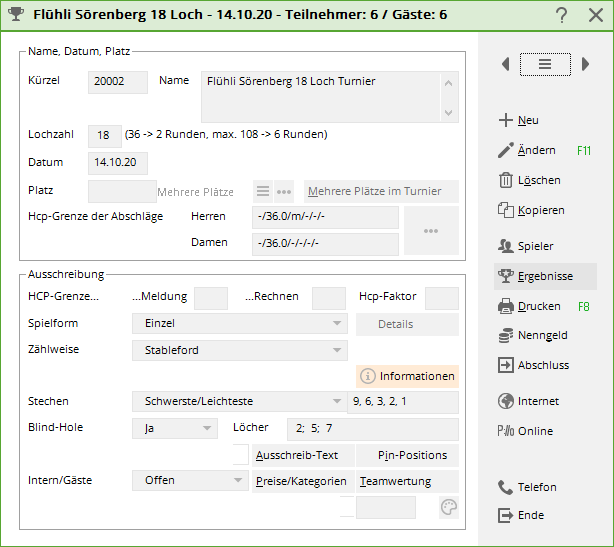Expand the Spielform Einzel dropdown
The image size is (614, 547).
click(239, 324)
